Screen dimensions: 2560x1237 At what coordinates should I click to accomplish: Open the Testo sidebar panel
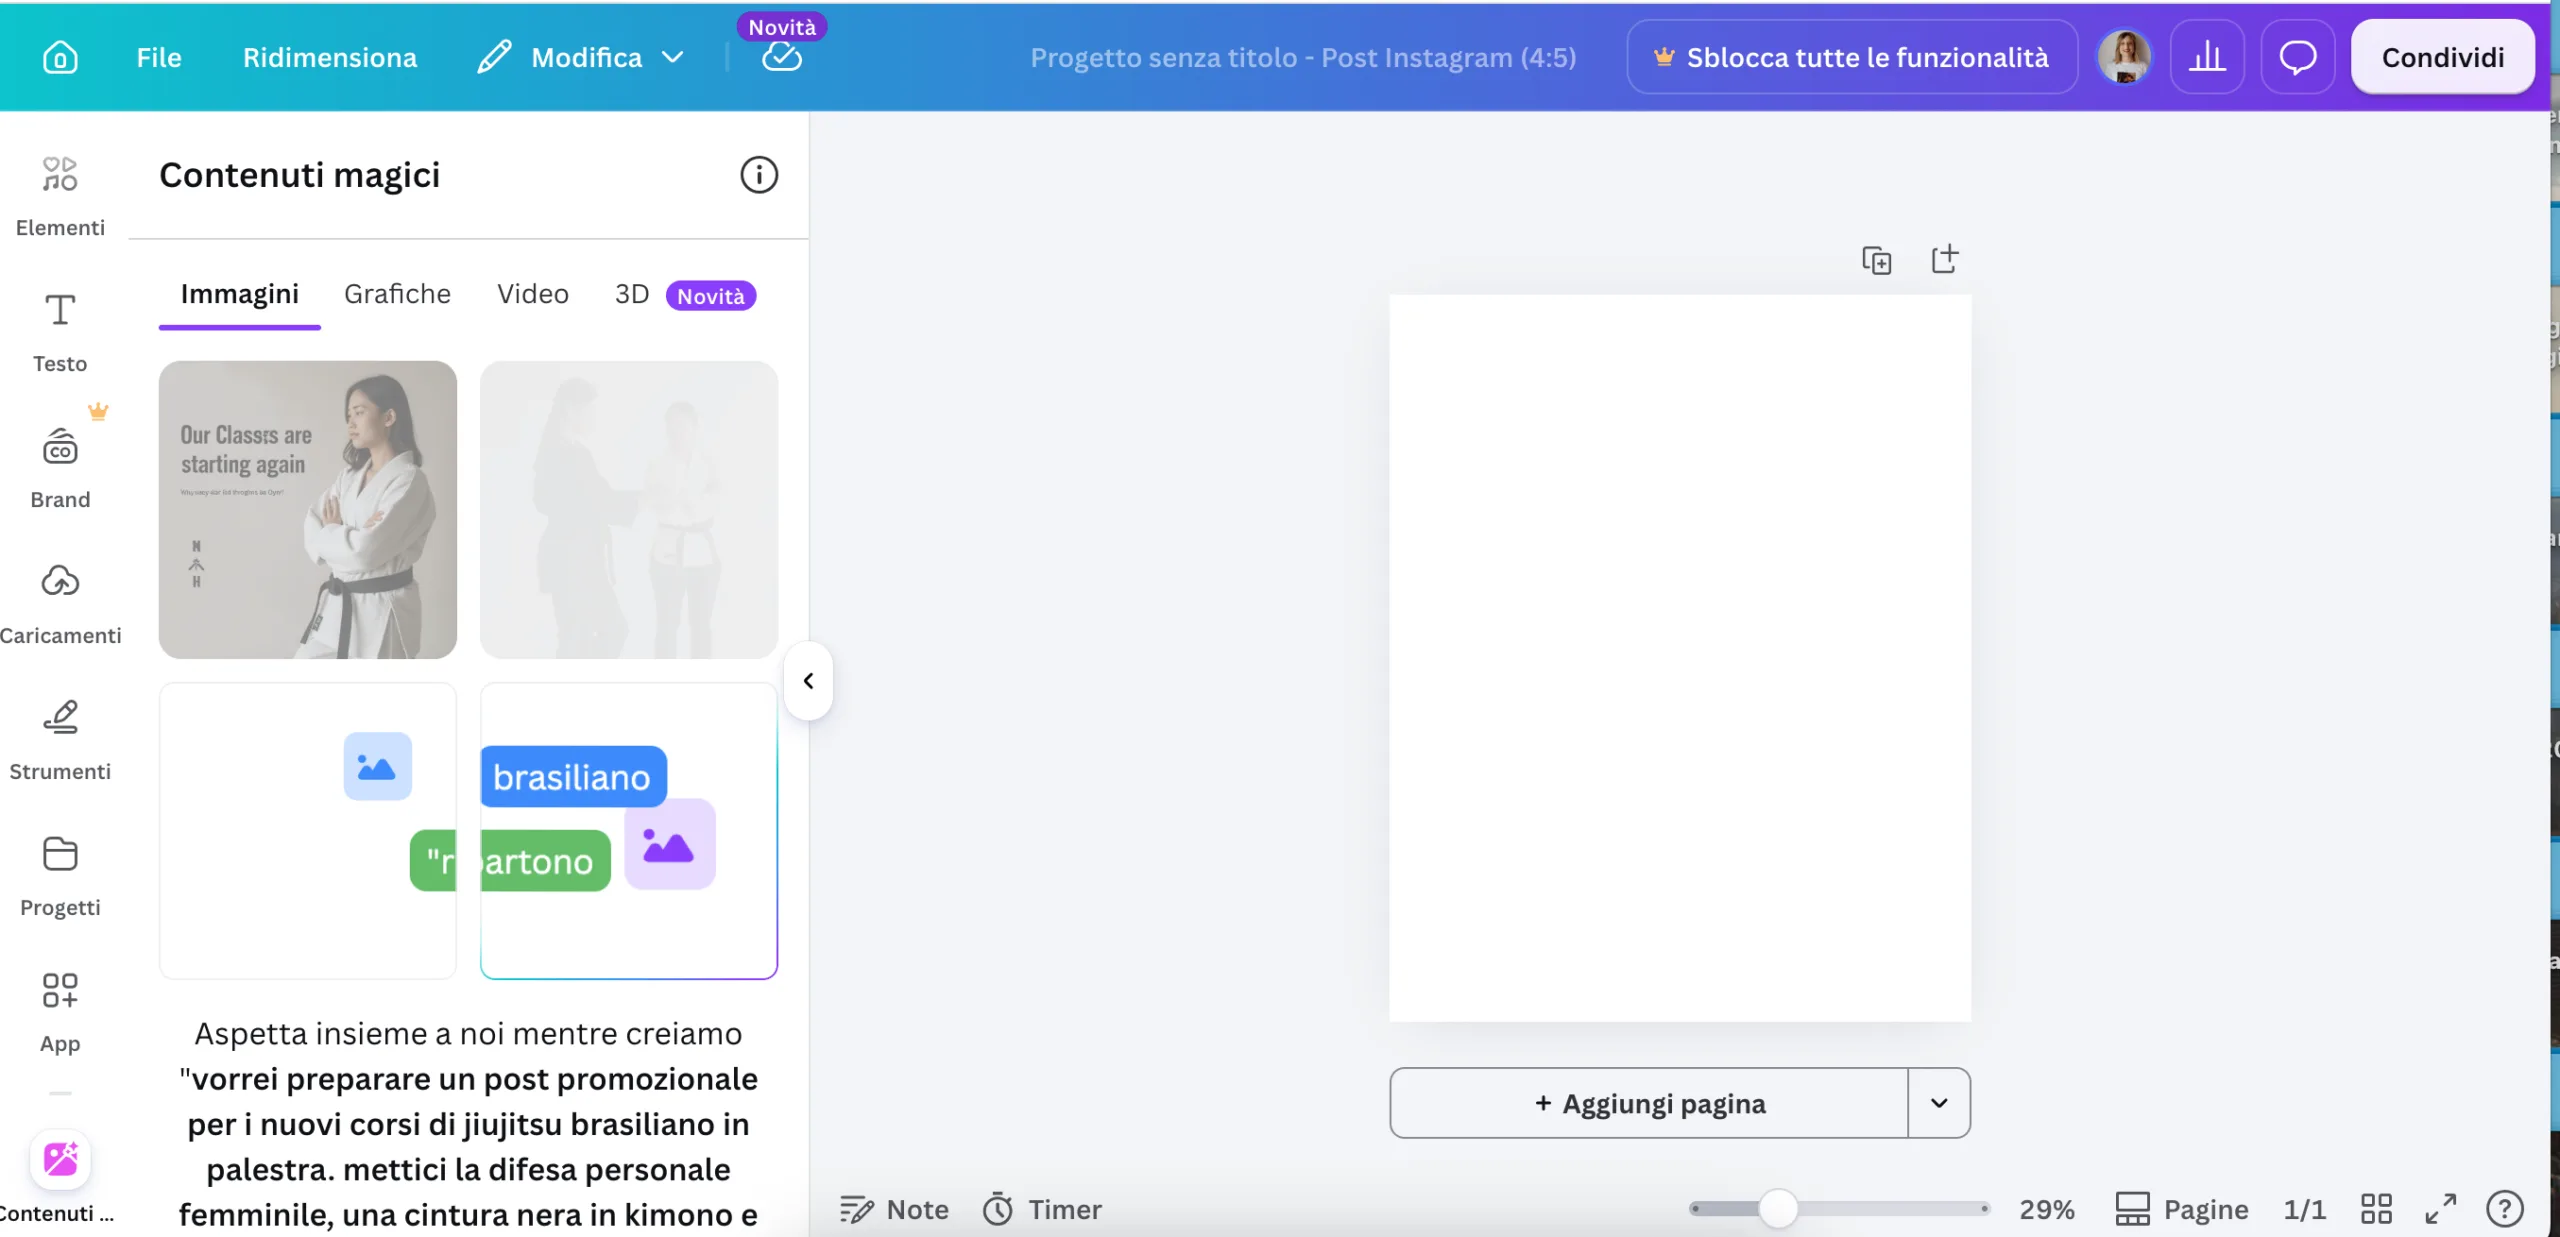[x=60, y=333]
